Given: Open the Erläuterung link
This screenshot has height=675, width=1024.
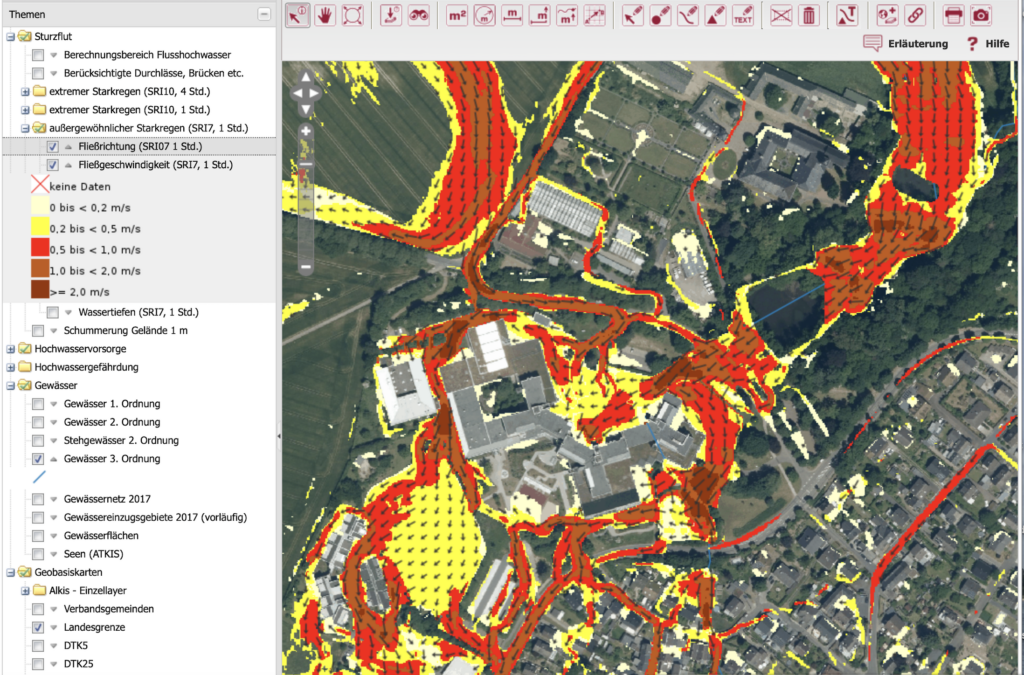Looking at the screenshot, I should (x=905, y=44).
